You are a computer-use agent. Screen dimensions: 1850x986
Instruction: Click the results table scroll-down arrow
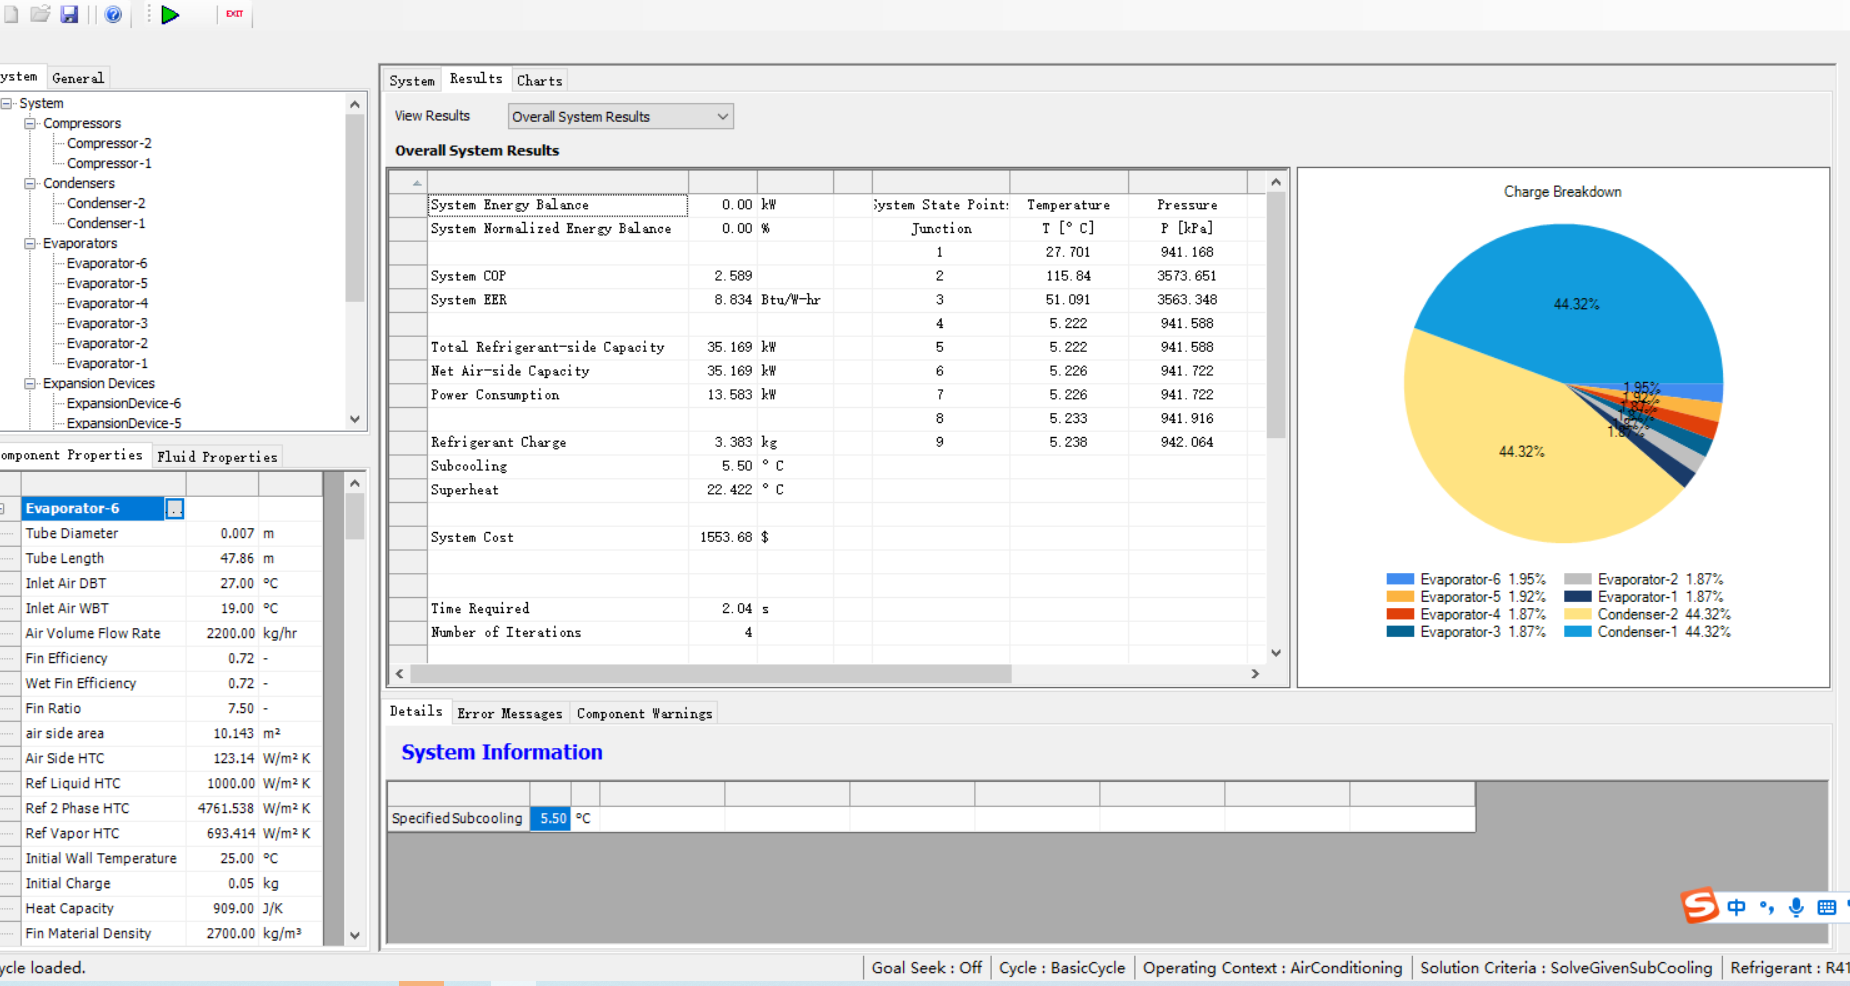(1276, 653)
